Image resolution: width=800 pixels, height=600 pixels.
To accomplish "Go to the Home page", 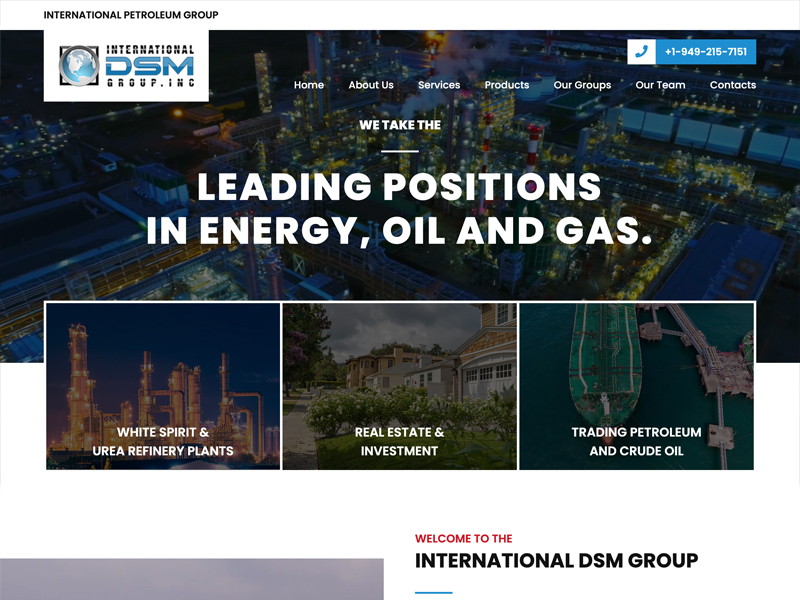I will point(309,85).
